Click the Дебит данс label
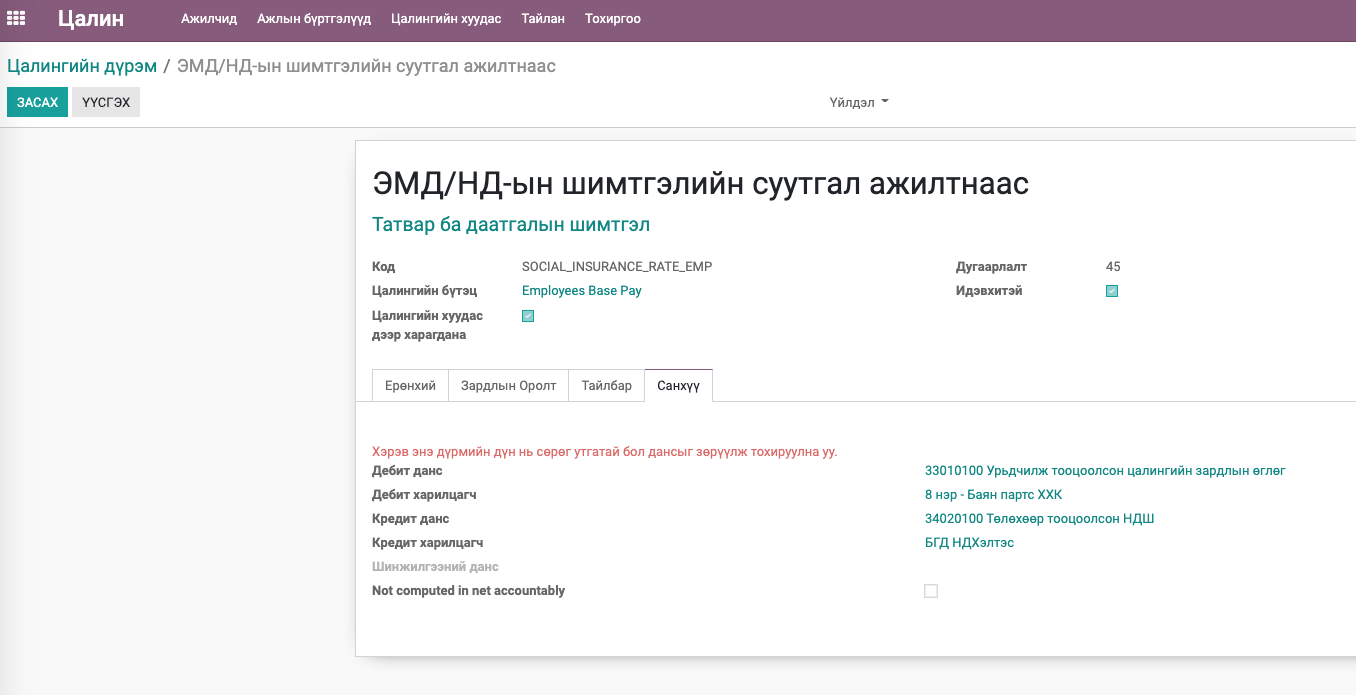1356x695 pixels. [407, 471]
